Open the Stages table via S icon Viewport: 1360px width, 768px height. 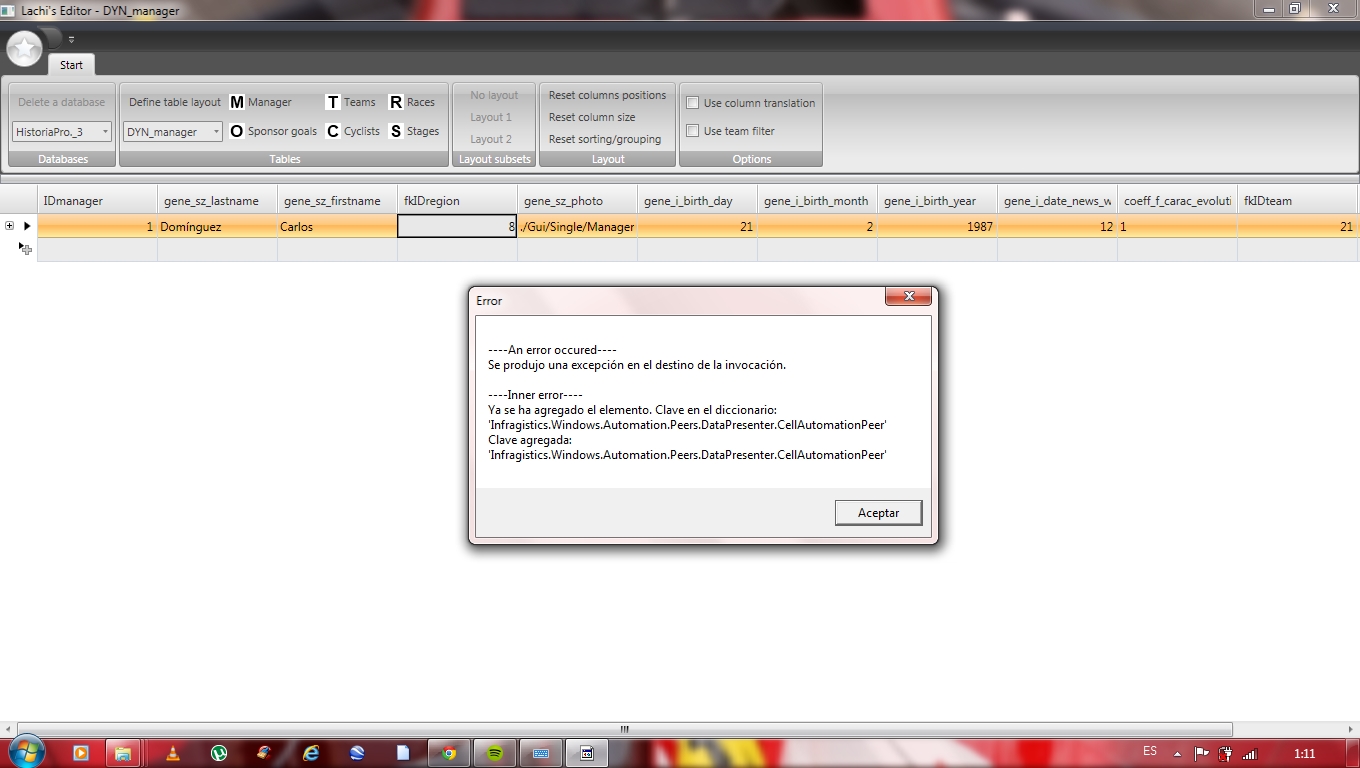pyautogui.click(x=396, y=131)
